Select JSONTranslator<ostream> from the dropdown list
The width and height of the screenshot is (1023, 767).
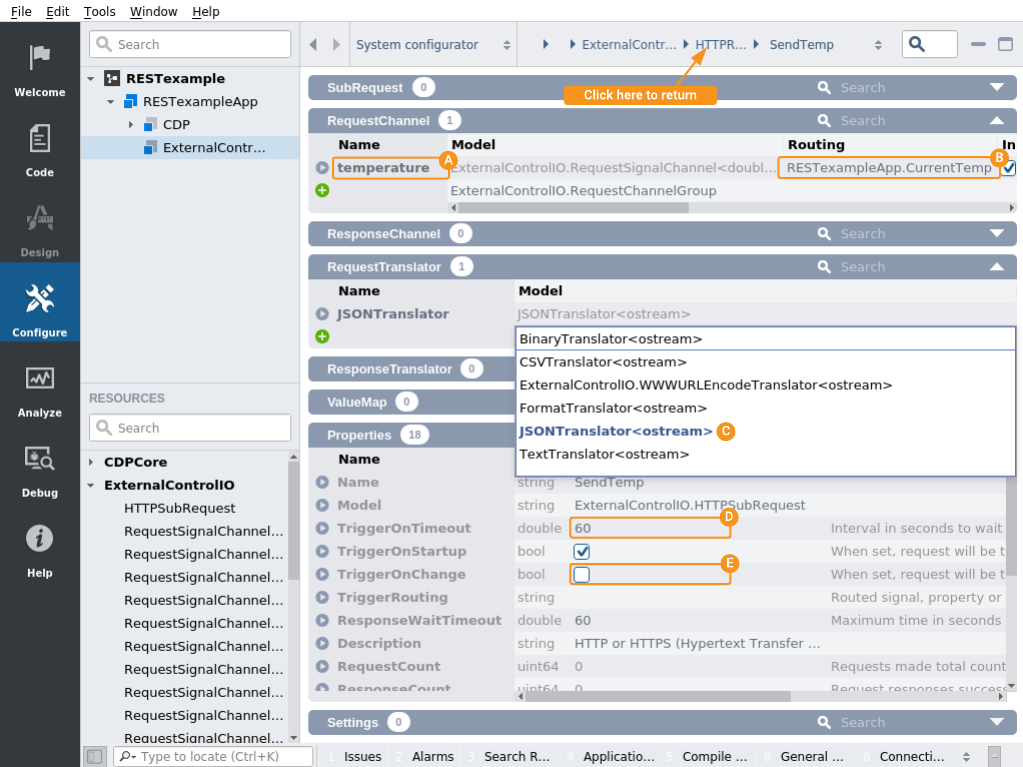616,431
